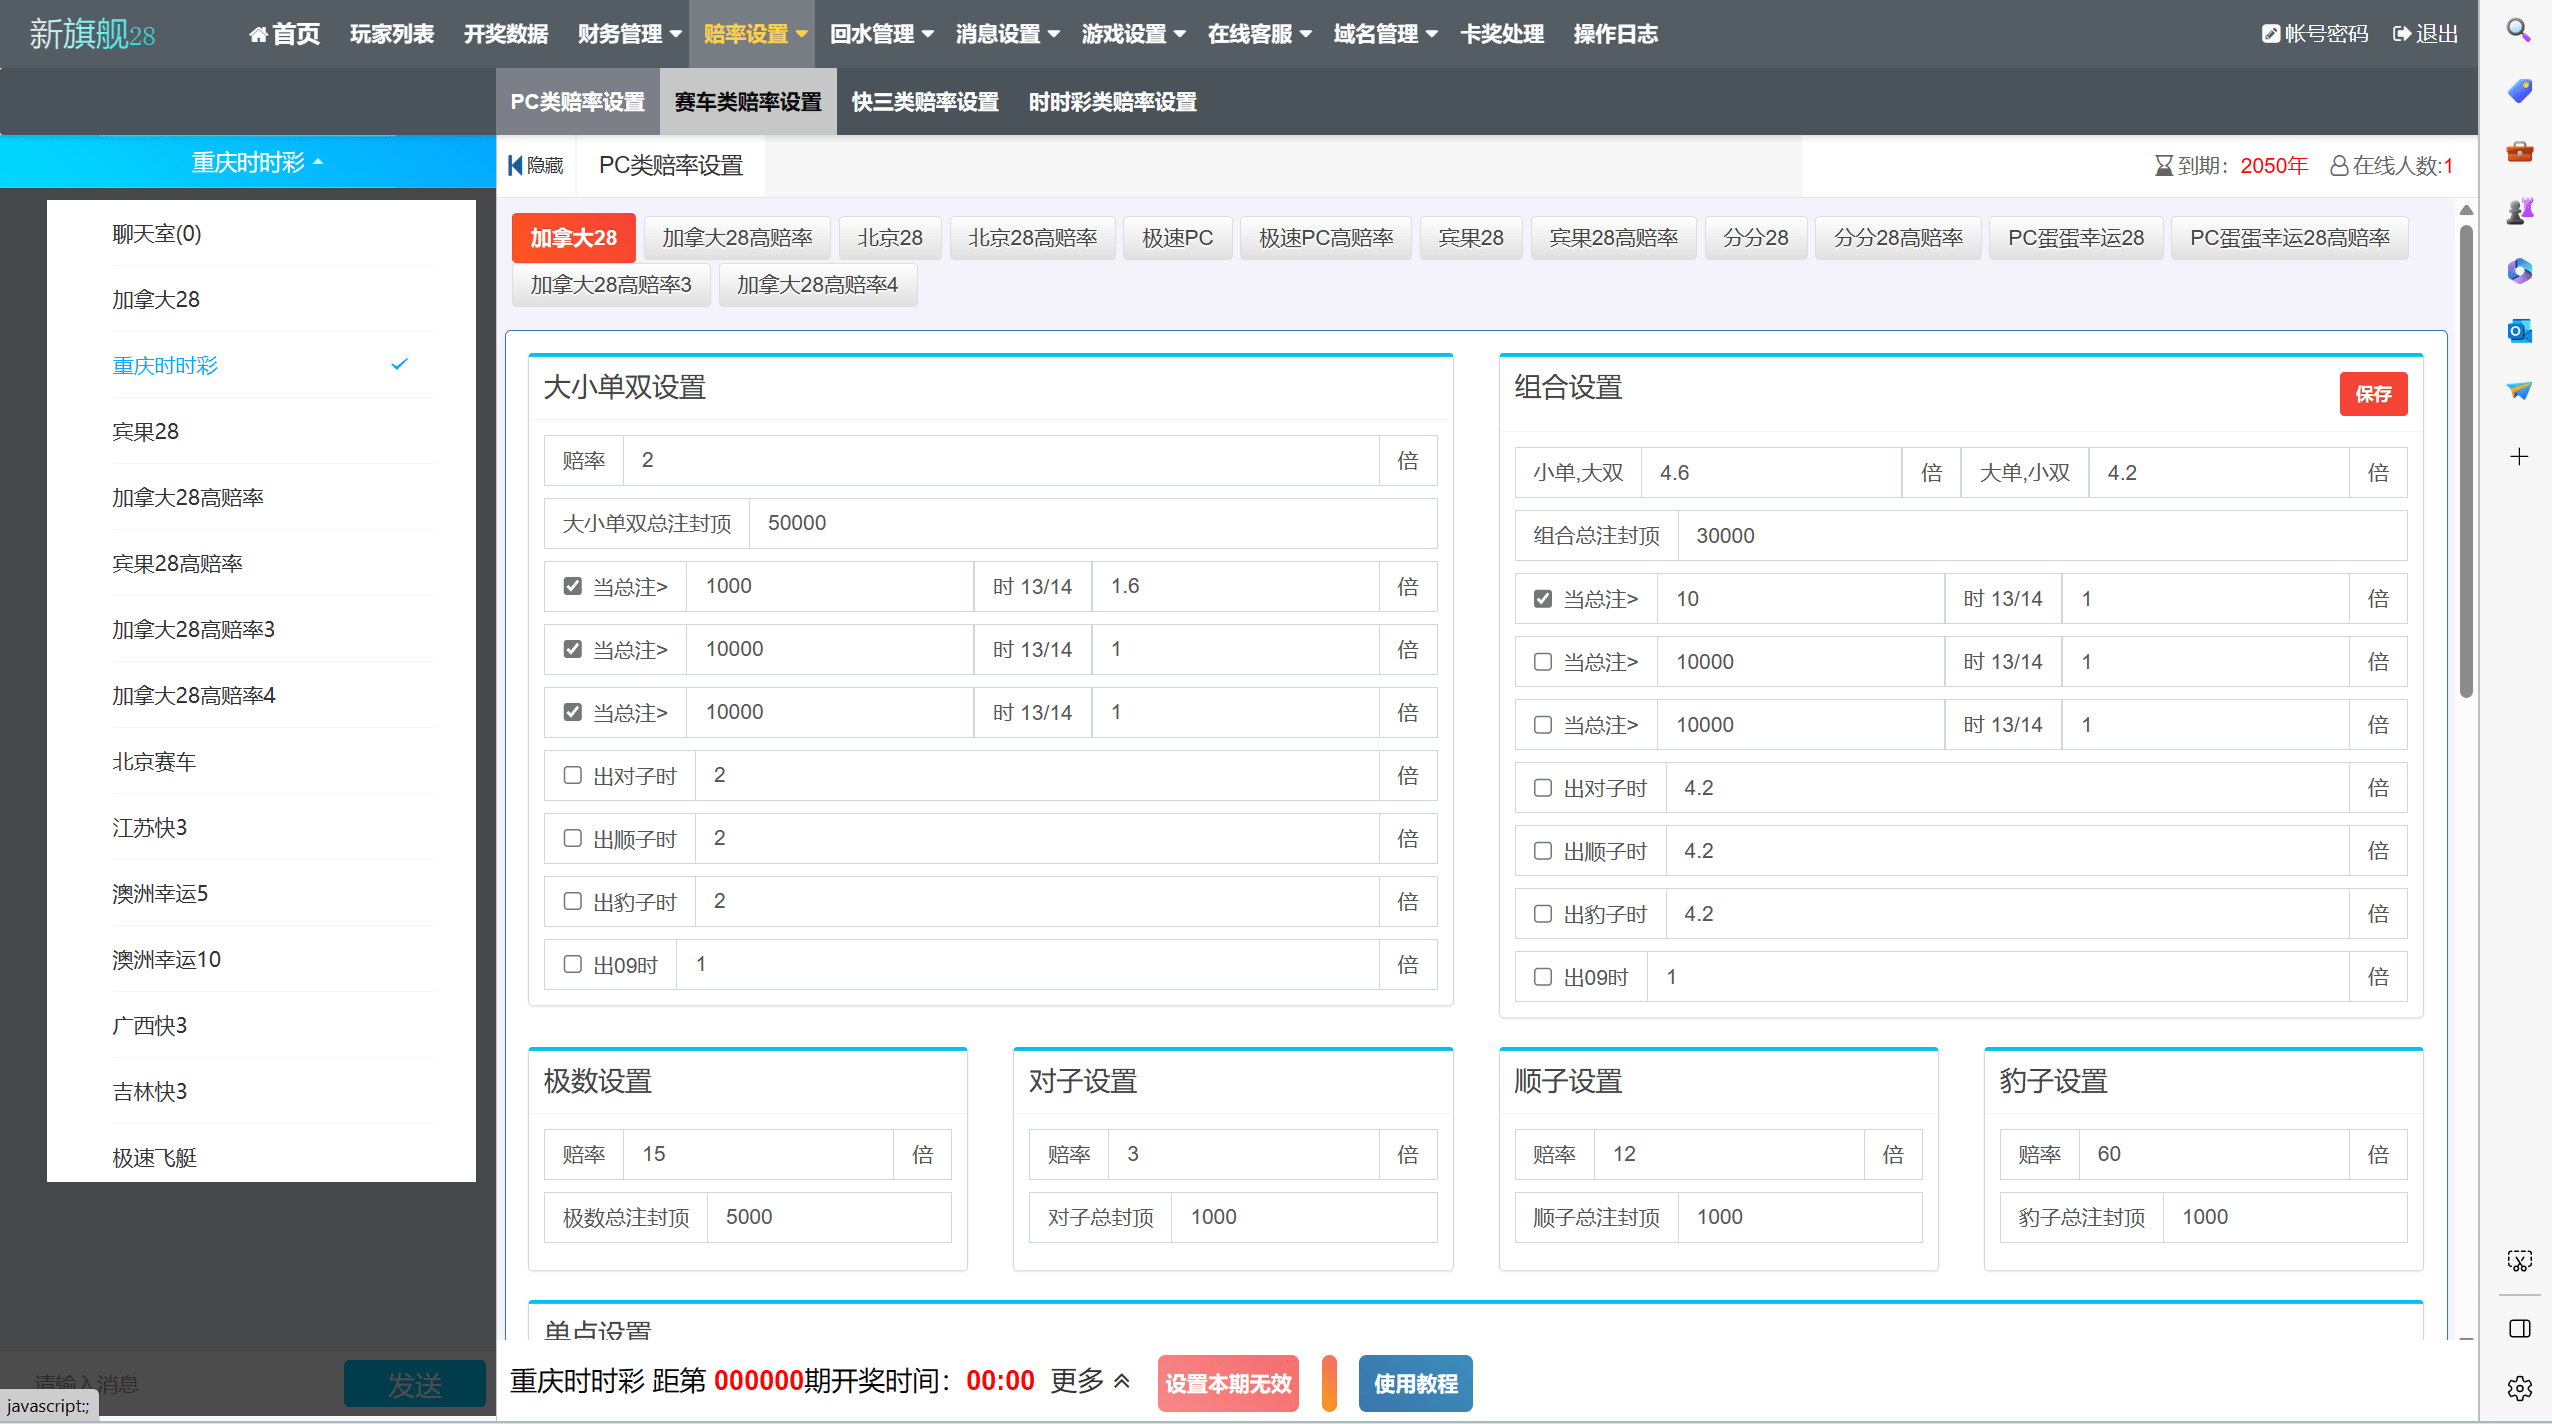The image size is (2552, 1424).
Task: Enable 出顺子时 checkbox in 大小单双设置
Action: click(572, 838)
